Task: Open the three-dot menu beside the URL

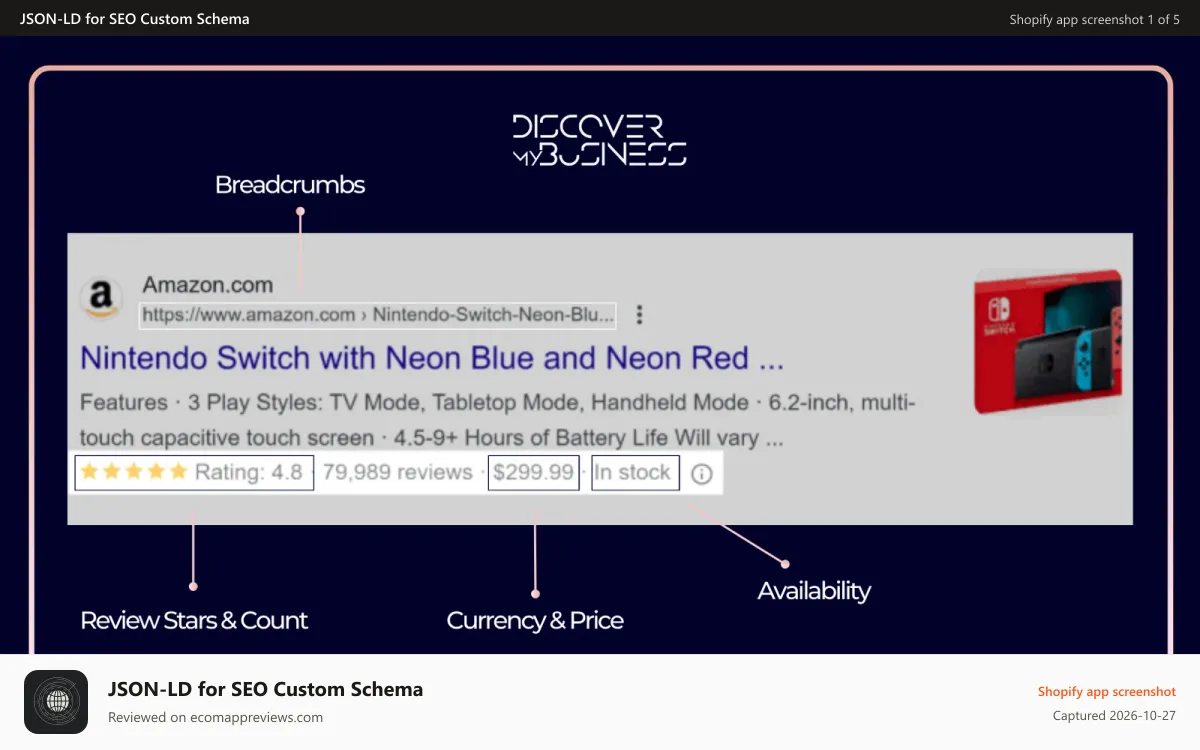Action: 640,315
